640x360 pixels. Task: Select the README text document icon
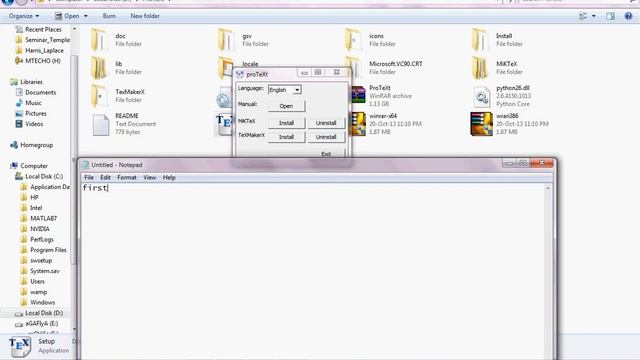pyautogui.click(x=100, y=124)
